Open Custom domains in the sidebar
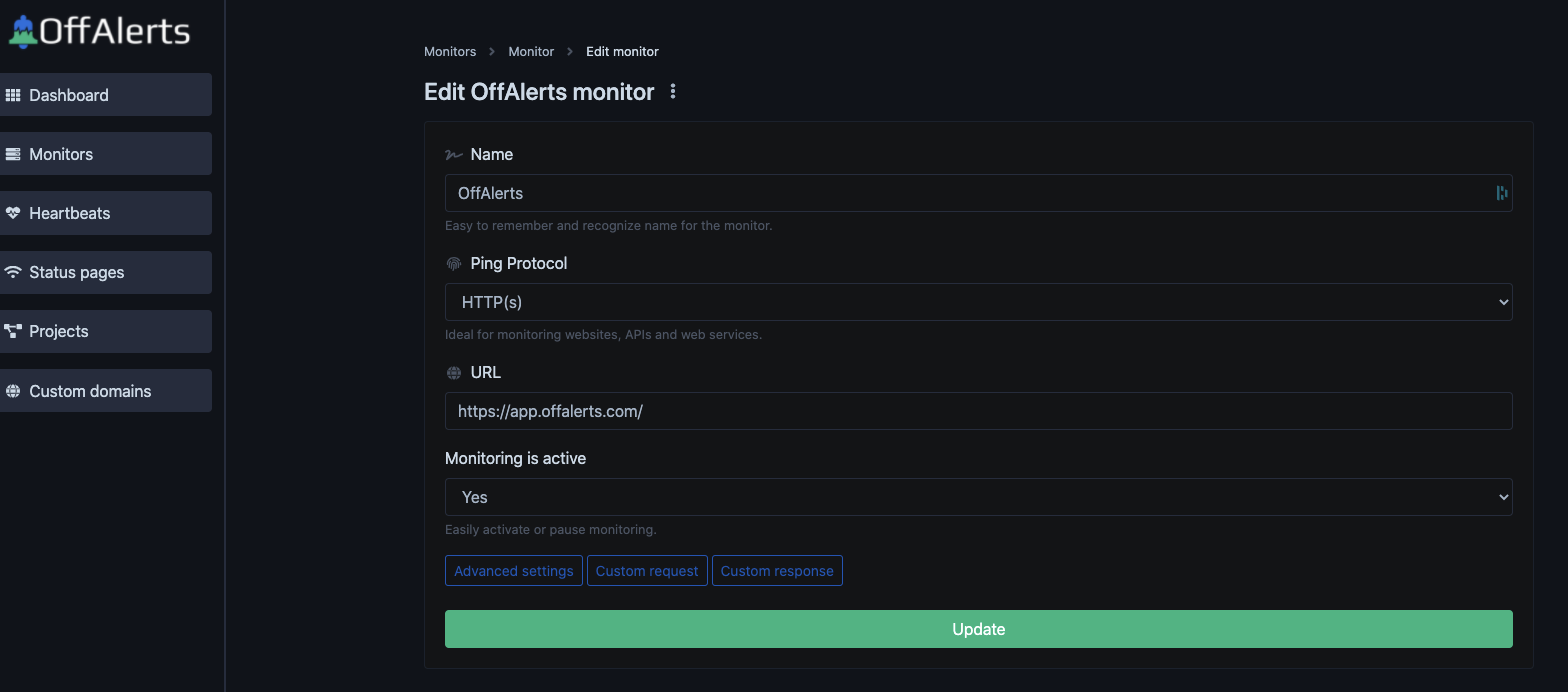Viewport: 1568px width, 692px height. (x=105, y=391)
